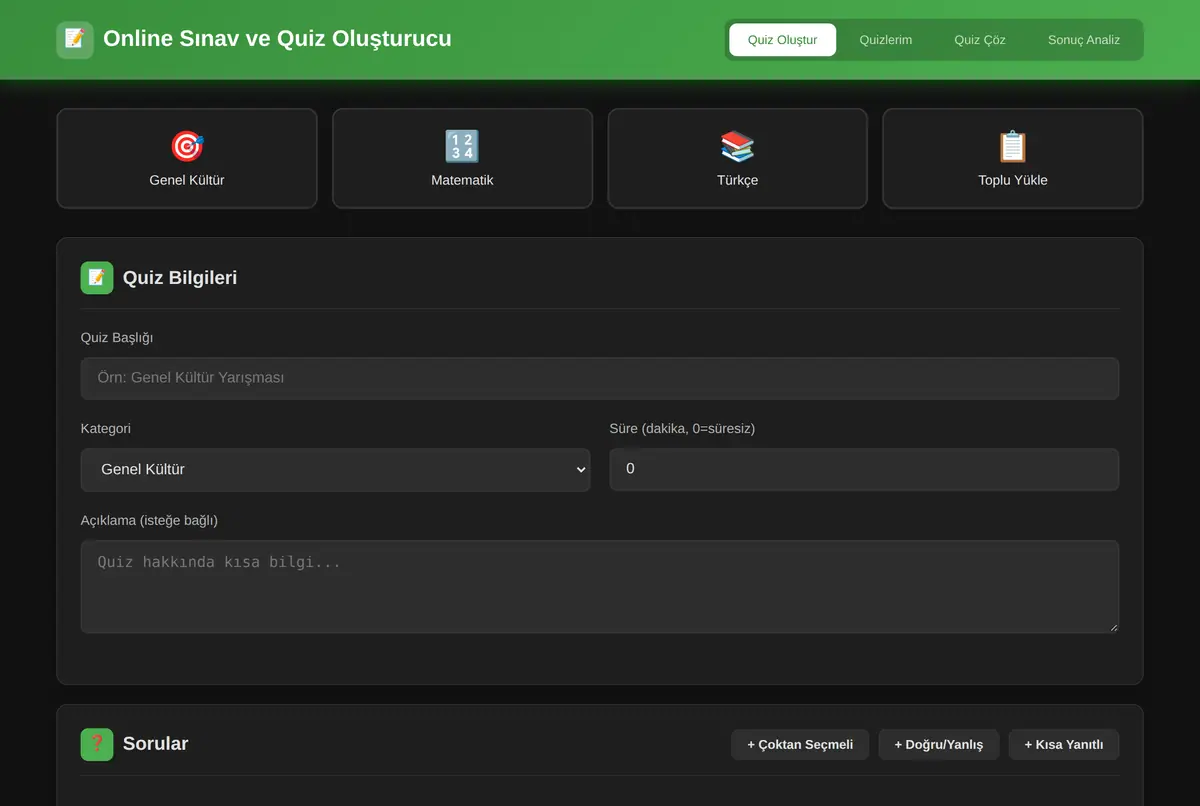Select the Genel Kültür template card
Viewport: 1200px width, 806px height.
[187, 158]
